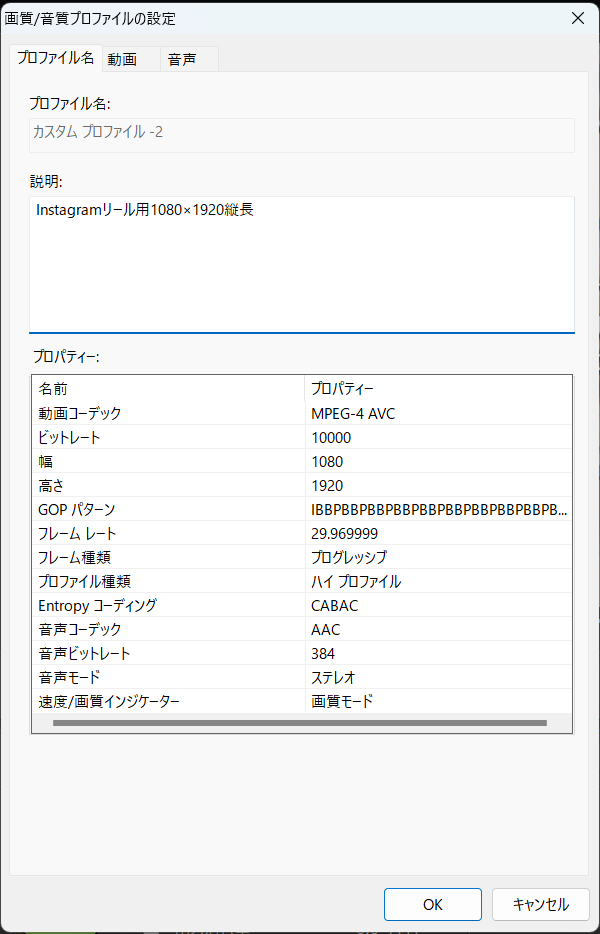Screen dimensions: 600x934
Task: Select the ビットレート row name
Action: [69, 437]
